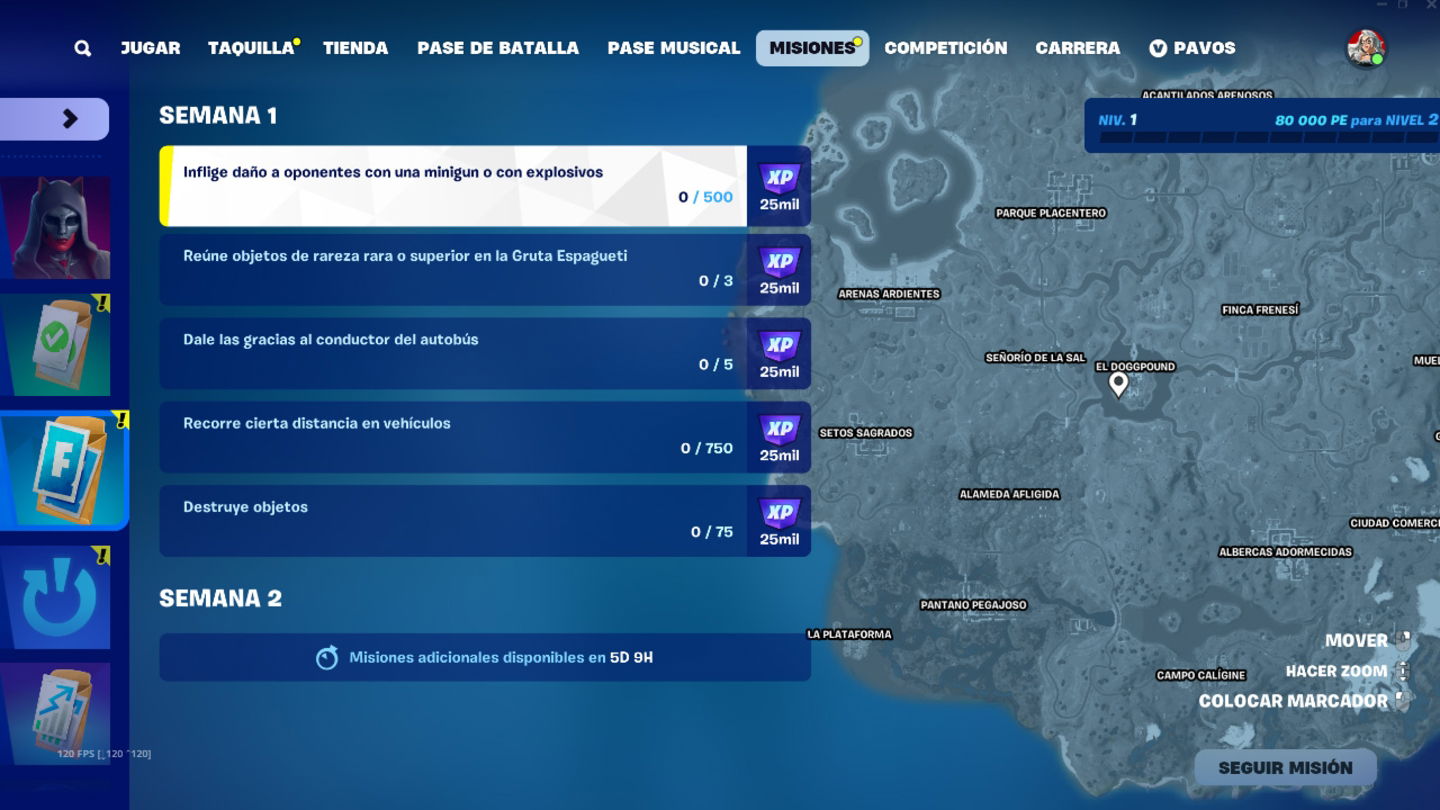Click the COLOCAR MARCADOR mouse hint icon
Screen dimensions: 1440x810
(1402, 701)
